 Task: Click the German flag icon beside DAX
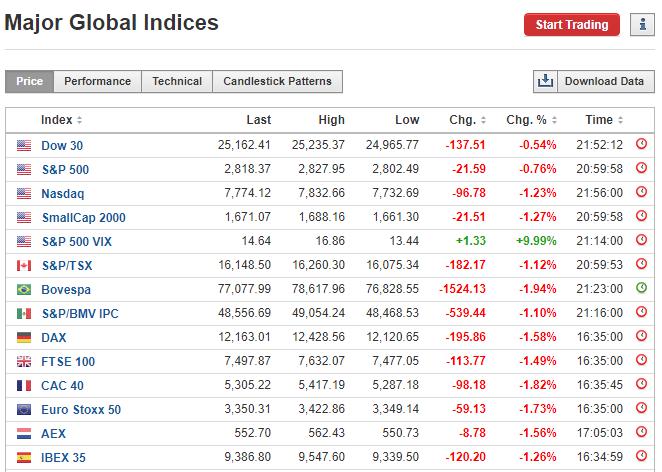(24, 338)
